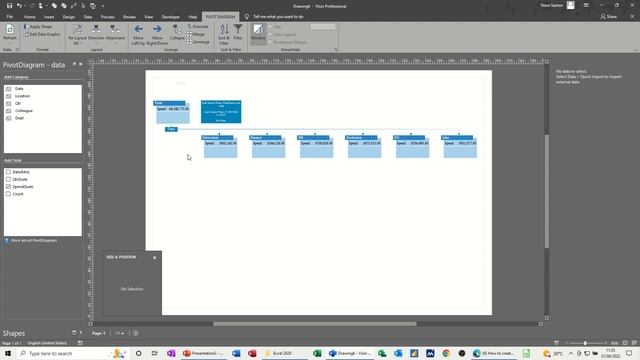Click Promote in the Arrange group
Viewport: 640px width, 360px height.
point(198,27)
